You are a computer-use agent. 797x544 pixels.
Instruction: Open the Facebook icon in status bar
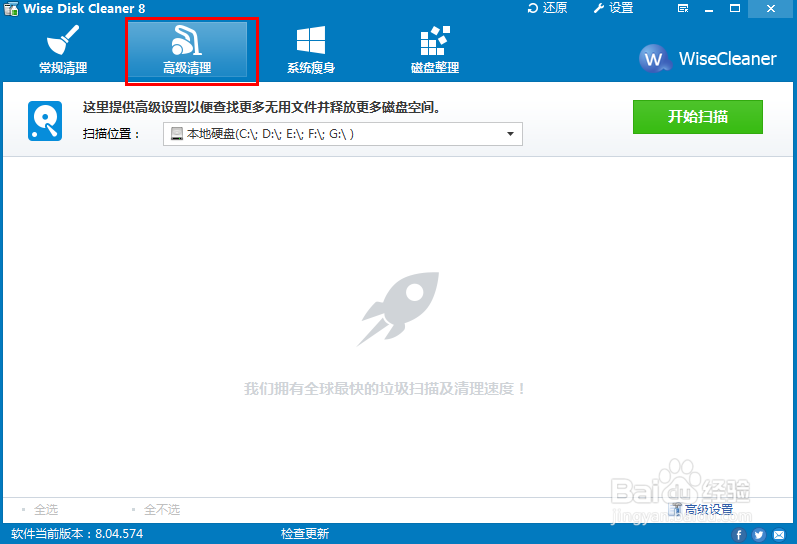click(x=739, y=535)
